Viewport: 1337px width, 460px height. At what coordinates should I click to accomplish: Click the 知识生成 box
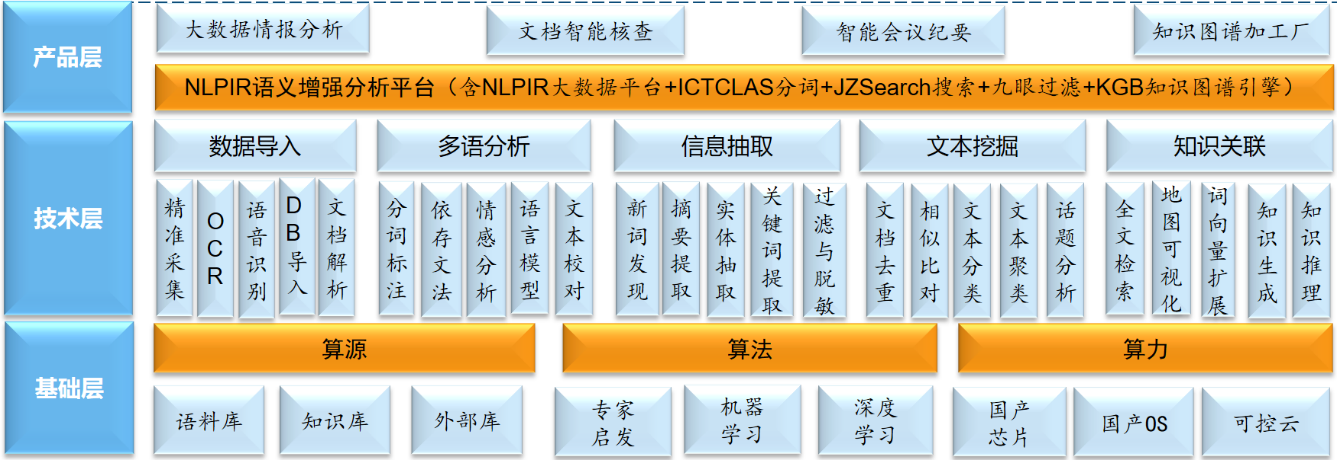point(1266,250)
